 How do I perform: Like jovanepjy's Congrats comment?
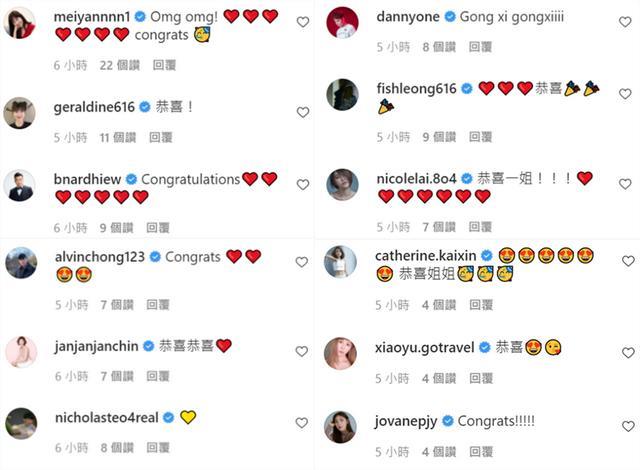628,426
